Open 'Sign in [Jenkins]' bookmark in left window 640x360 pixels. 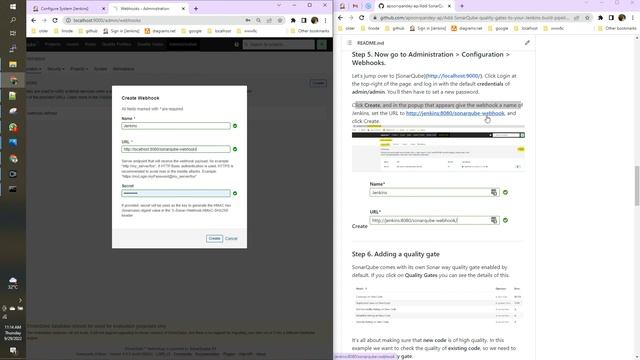121,31
